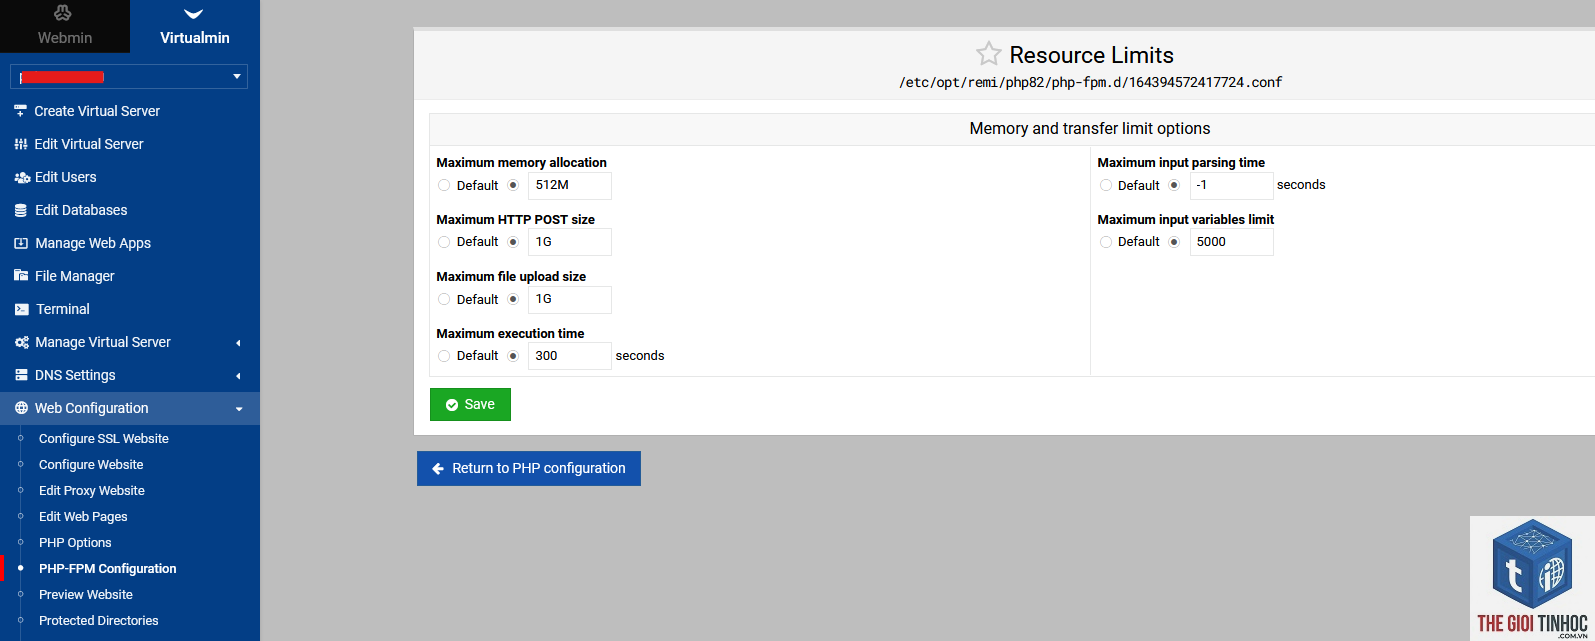Click the Edit Virtual Server sliders icon
Viewport: 1595px width, 641px height.
[x=20, y=144]
